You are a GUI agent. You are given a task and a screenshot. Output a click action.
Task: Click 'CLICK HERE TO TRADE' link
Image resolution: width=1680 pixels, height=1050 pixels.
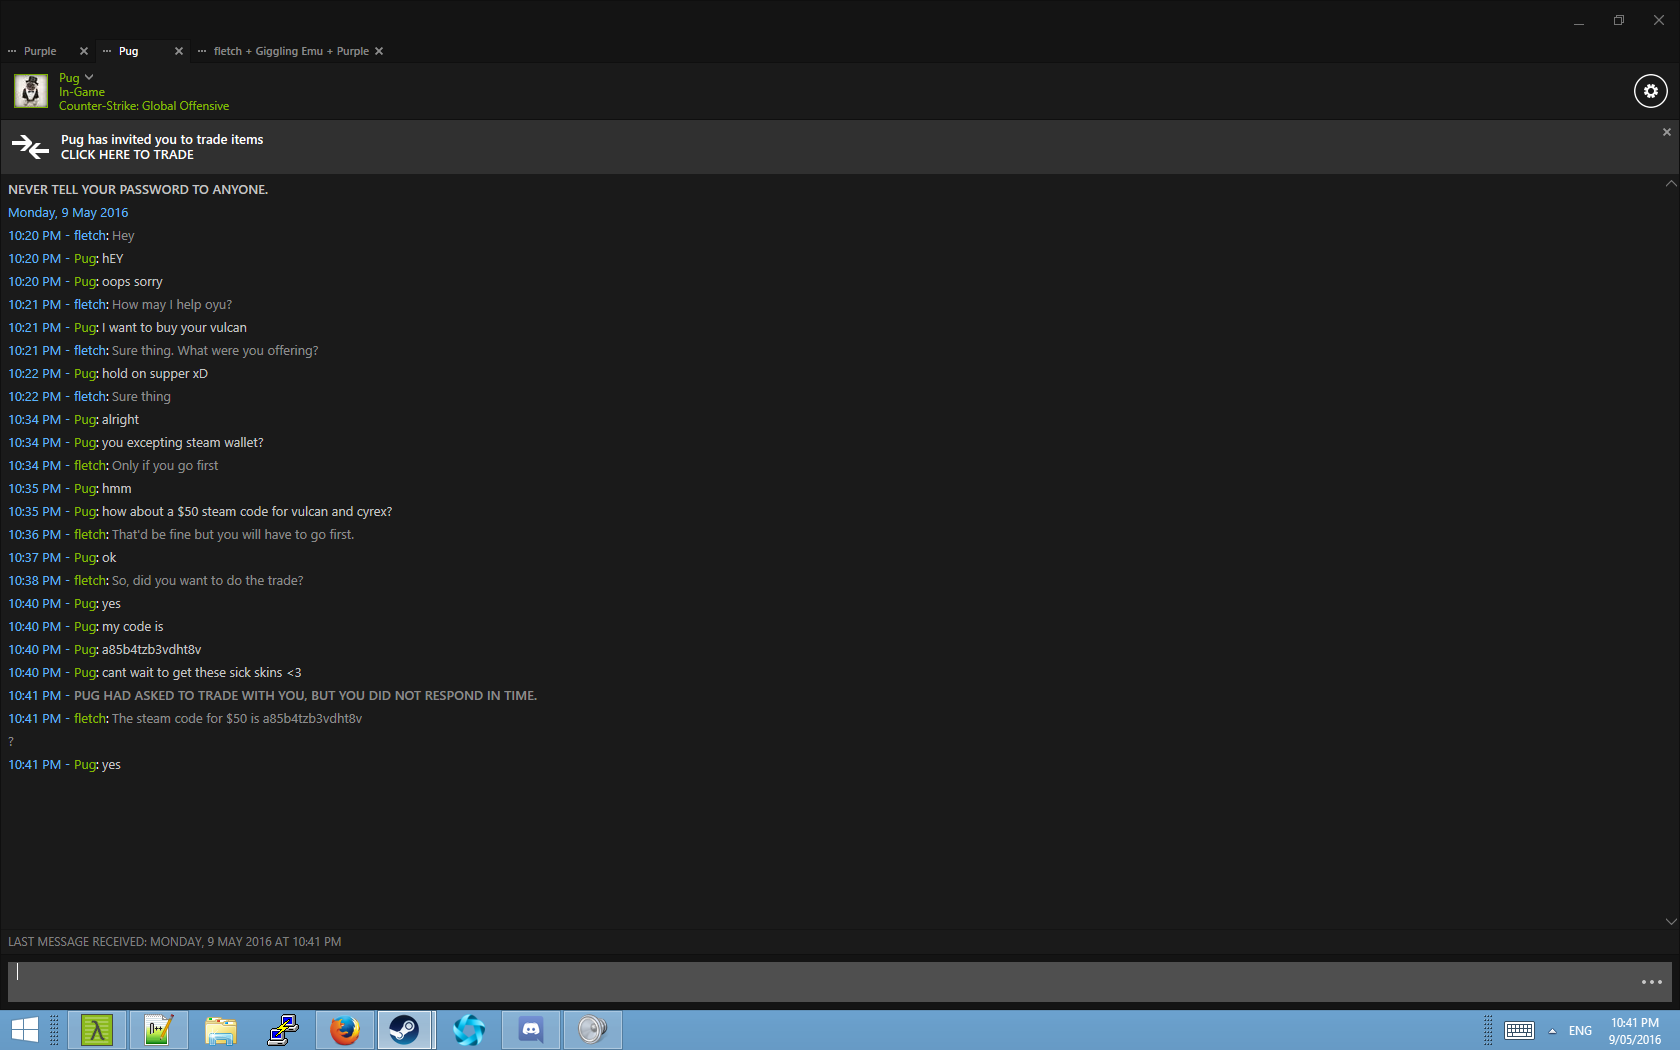127,155
